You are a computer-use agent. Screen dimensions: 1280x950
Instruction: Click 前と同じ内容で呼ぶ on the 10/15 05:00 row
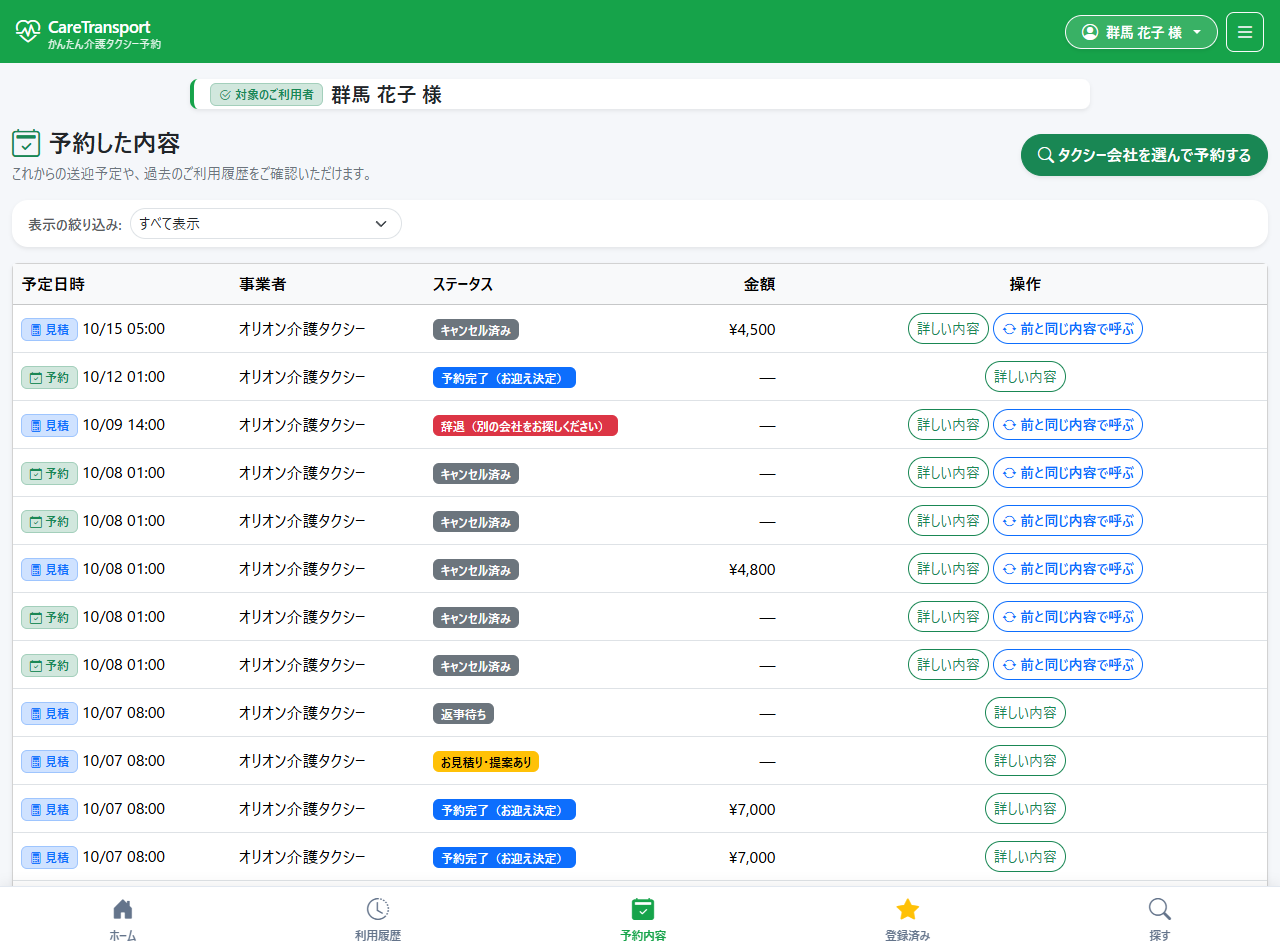coord(1068,329)
